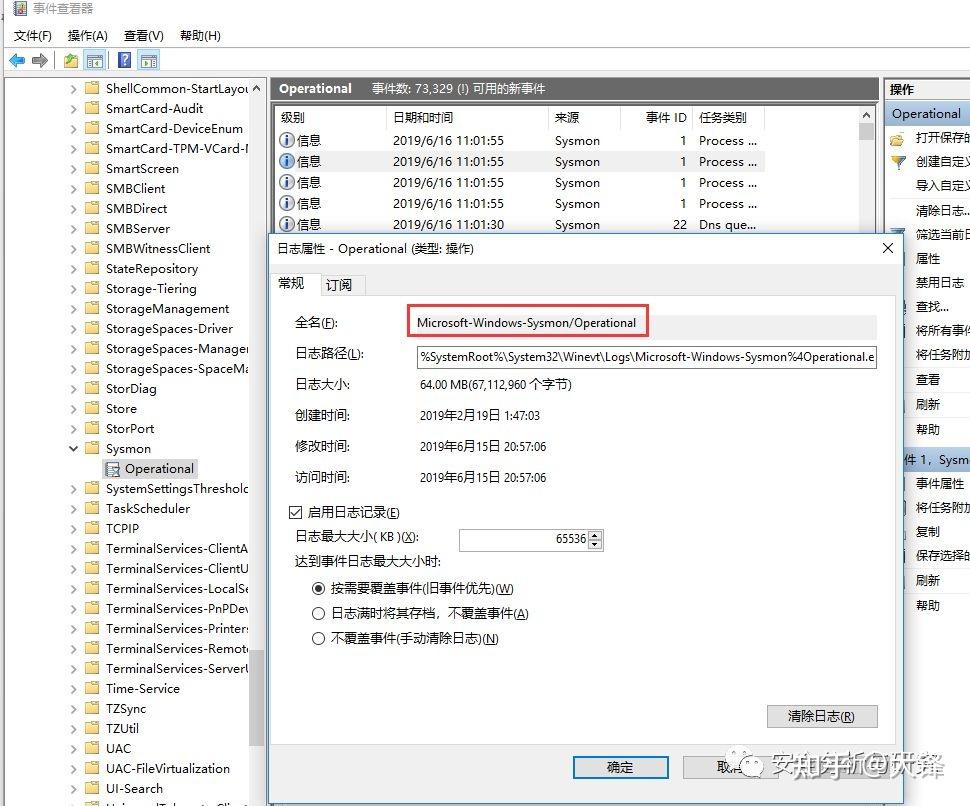Click 清除日志... in the actions pane

coord(942,210)
